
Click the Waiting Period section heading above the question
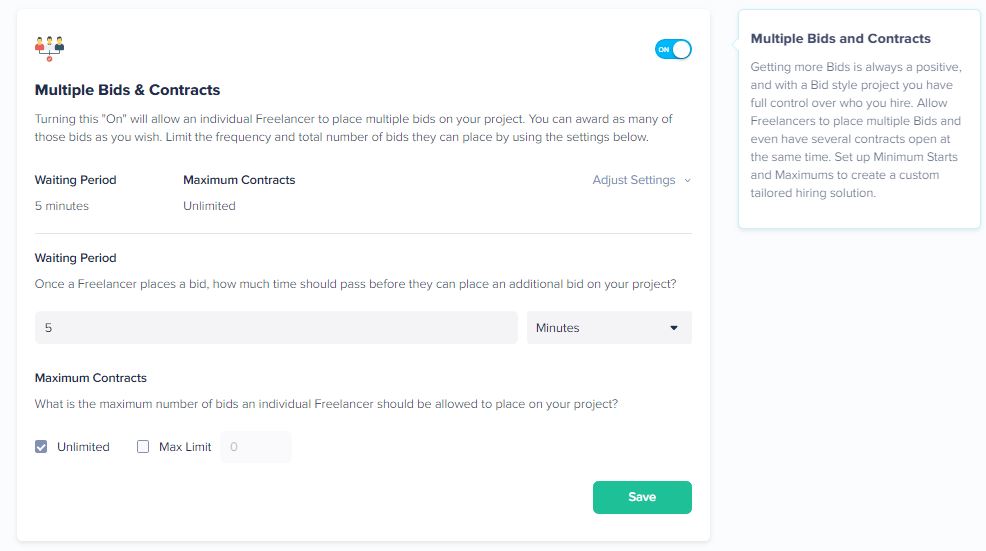tap(75, 258)
